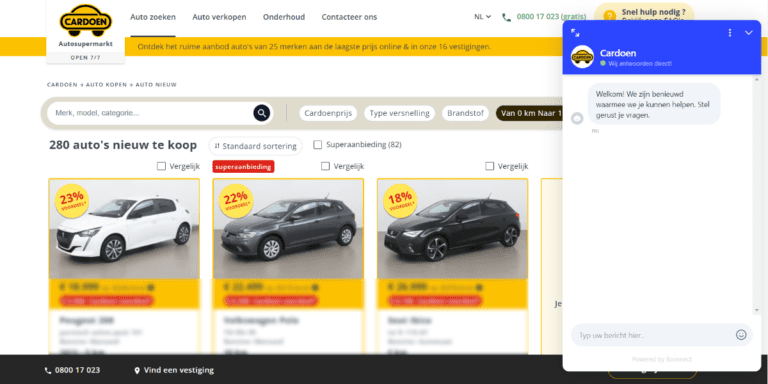
Task: Click the green phone icon in header
Action: pos(506,17)
